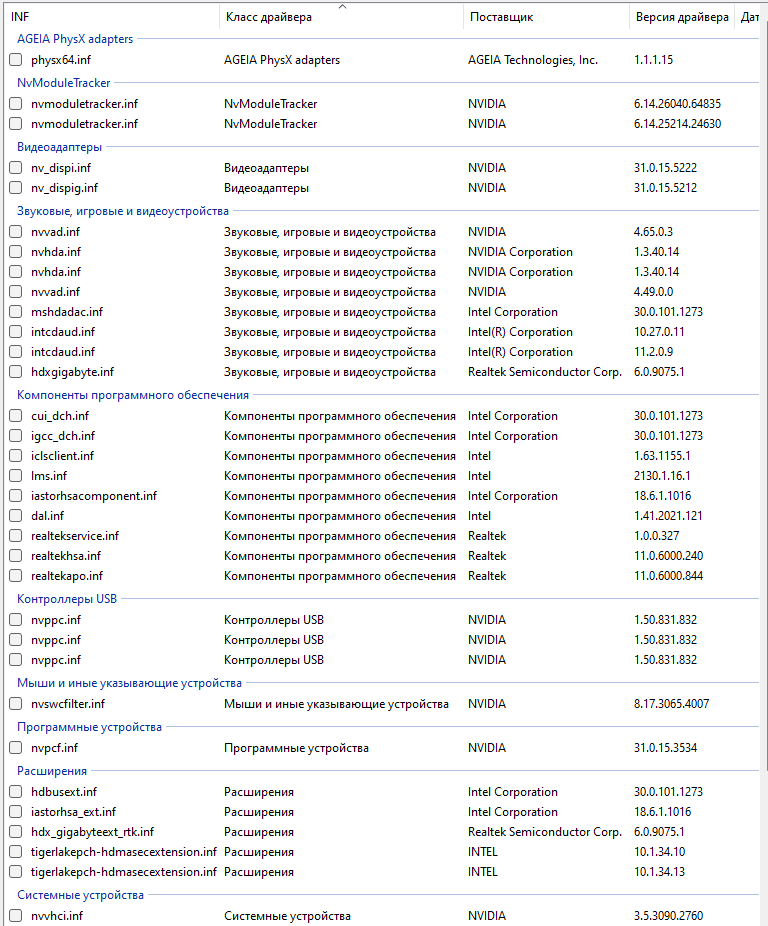Check the physx64.inf driver checkbox
Screen dimensions: 768x926
point(15,60)
